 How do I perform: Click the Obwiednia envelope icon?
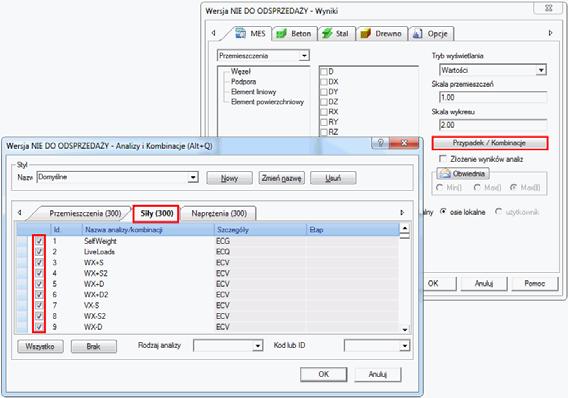[x=444, y=173]
